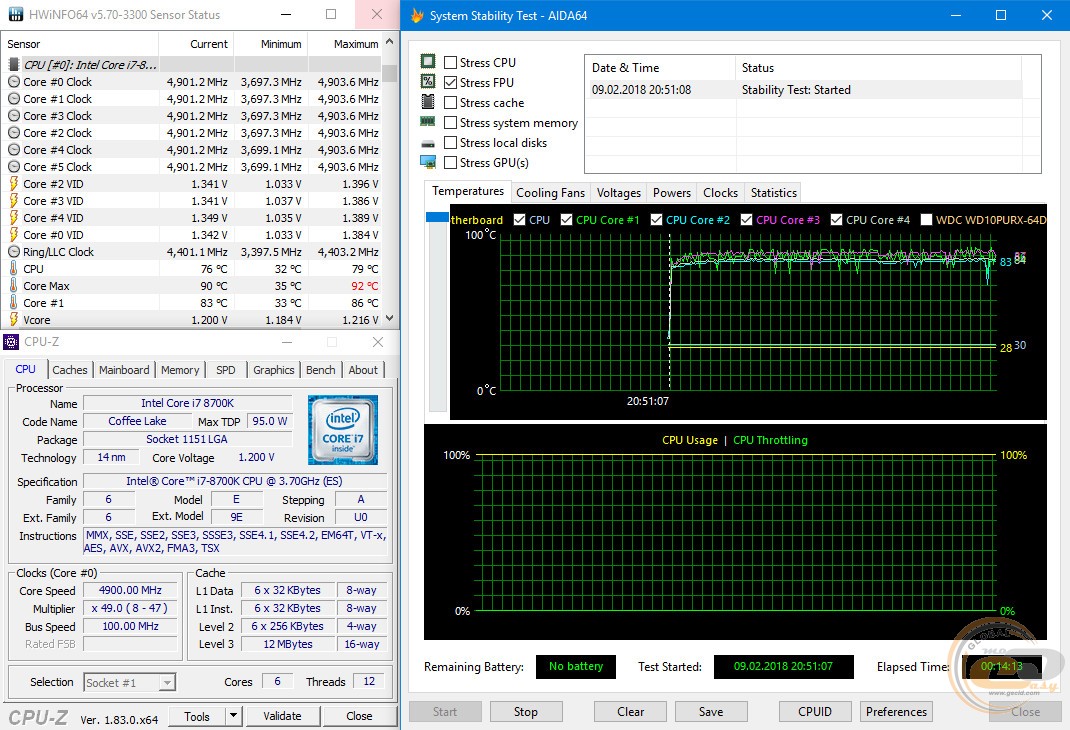
Task: Click the lightning icon of Core #0 VID
Action: coord(14,235)
